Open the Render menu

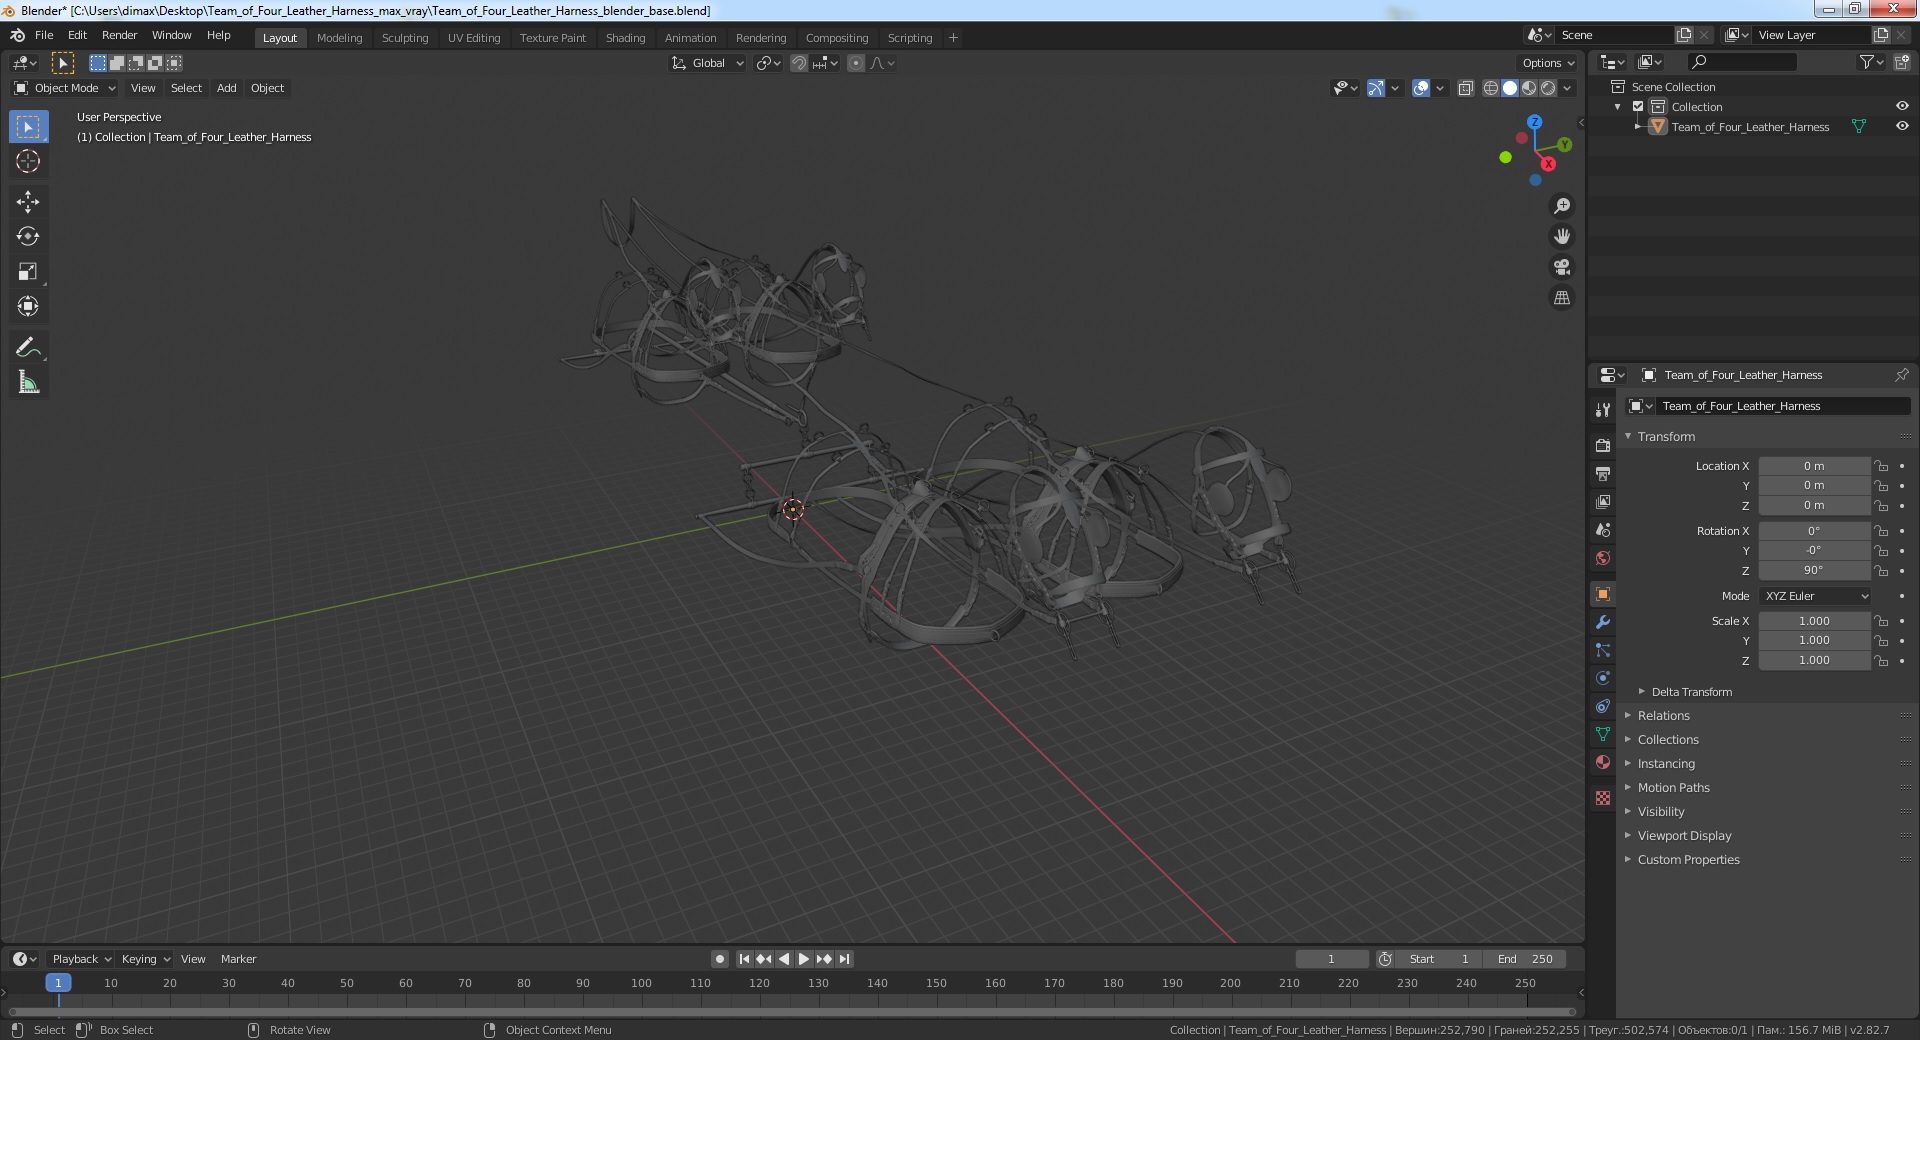point(119,35)
